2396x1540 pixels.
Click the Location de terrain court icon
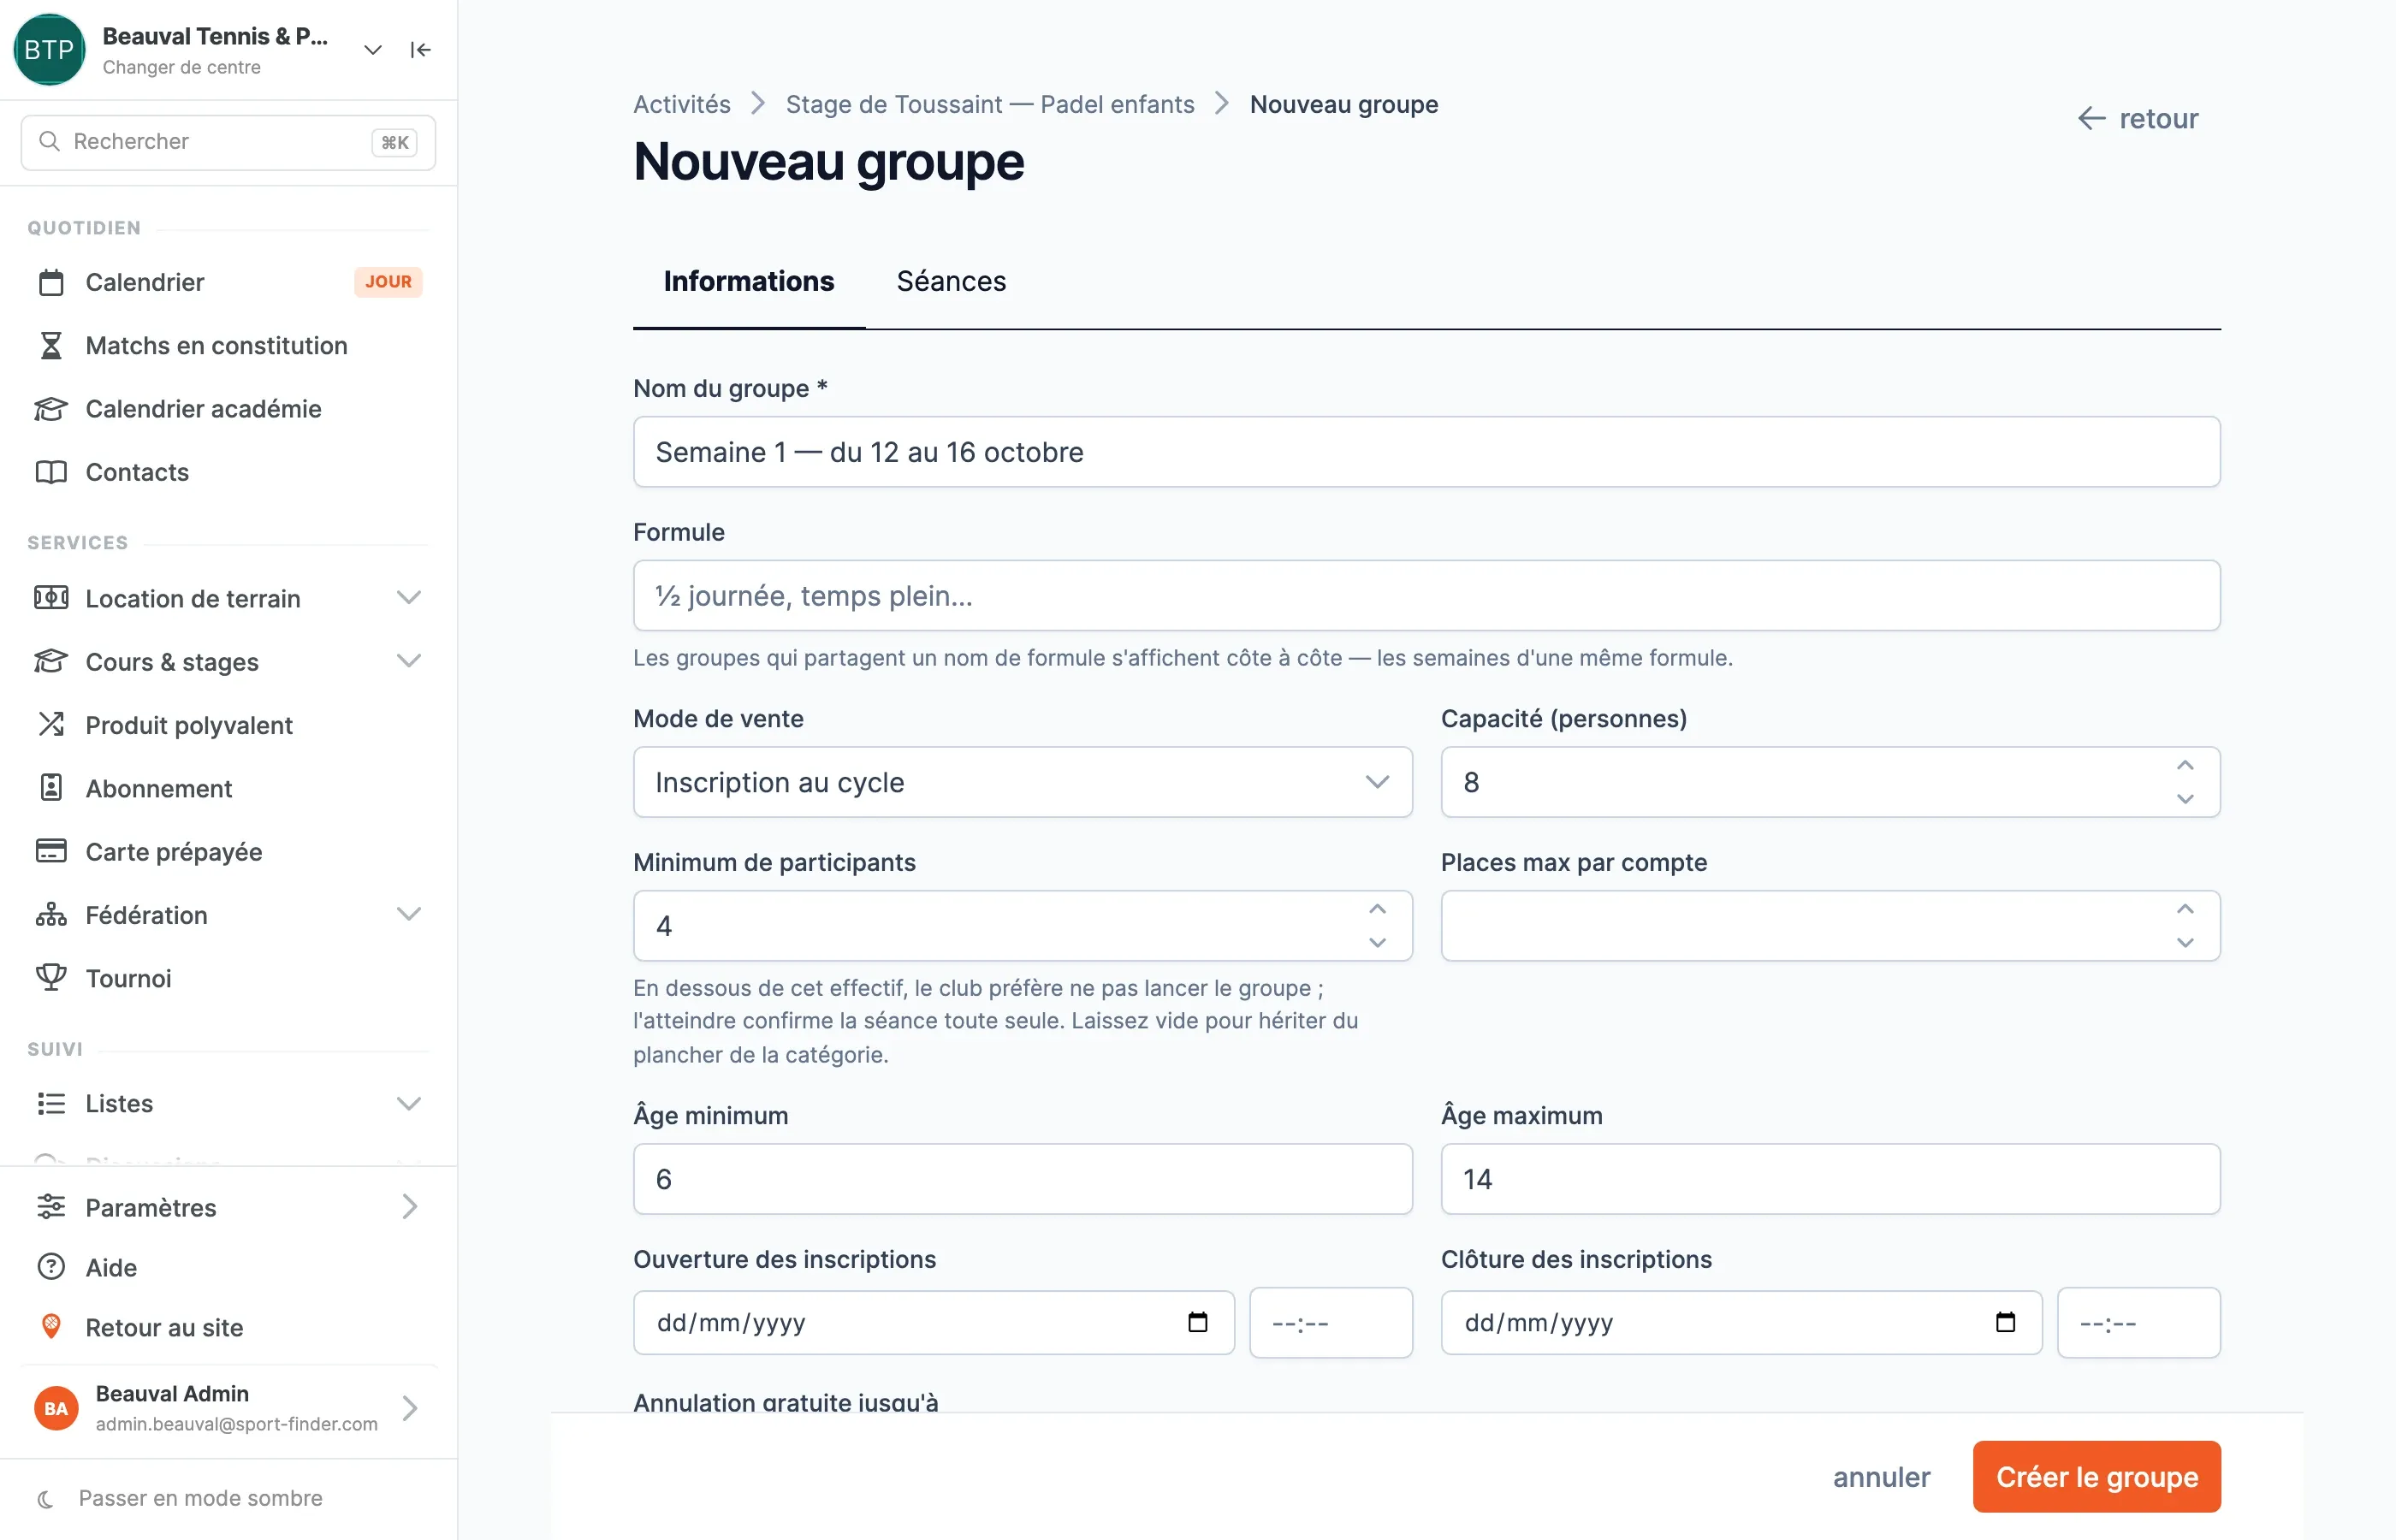pos(51,598)
